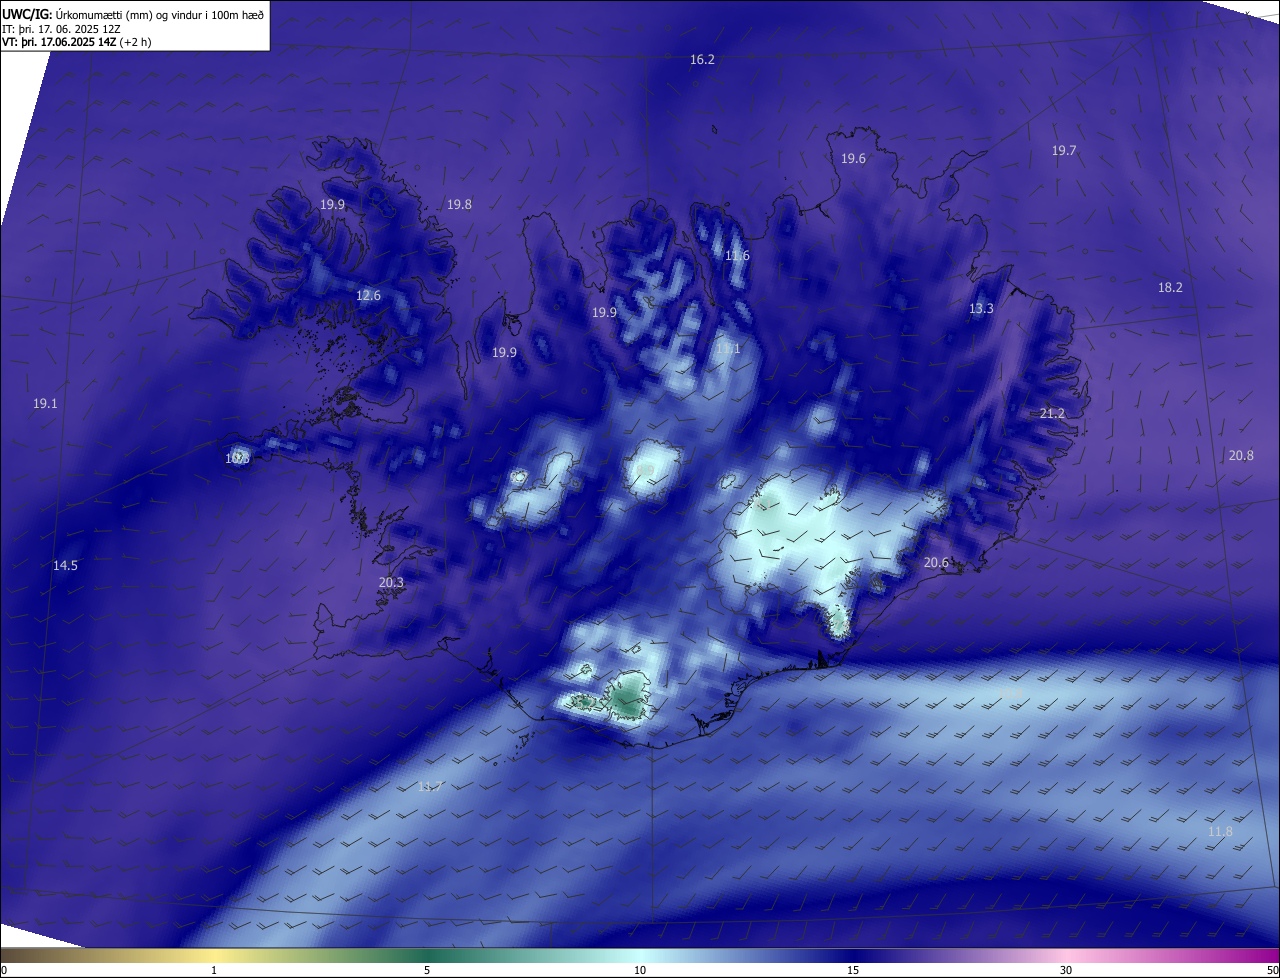The height and width of the screenshot is (978, 1280).
Task: Click the 30 tick on the color scale
Action: [1066, 970]
